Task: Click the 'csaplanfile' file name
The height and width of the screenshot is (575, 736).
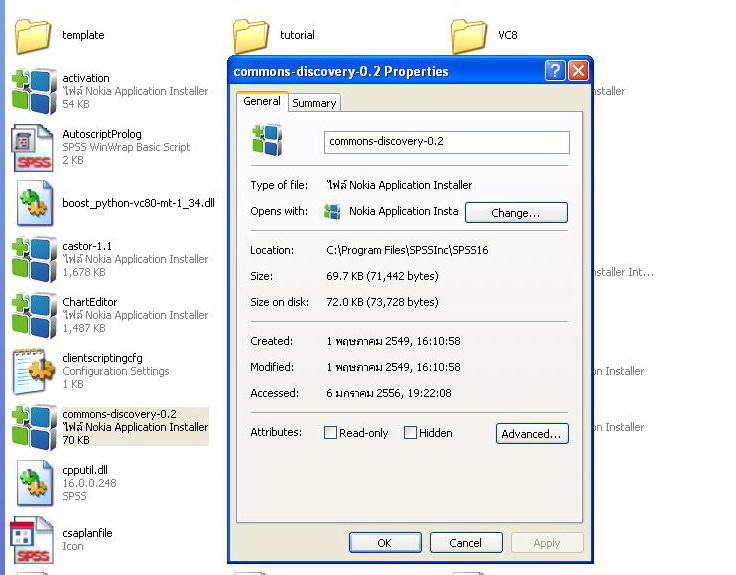Action: 87,533
